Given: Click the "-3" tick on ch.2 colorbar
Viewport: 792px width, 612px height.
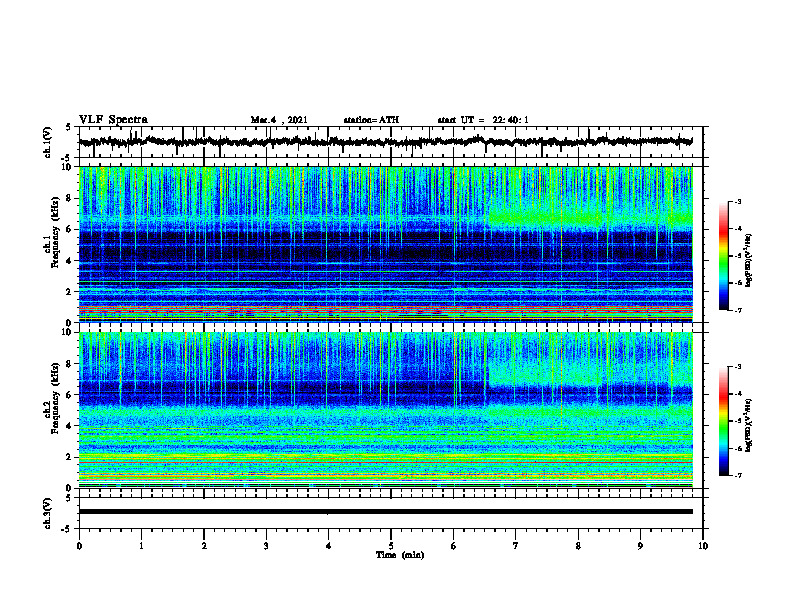Looking at the screenshot, I should tap(737, 367).
